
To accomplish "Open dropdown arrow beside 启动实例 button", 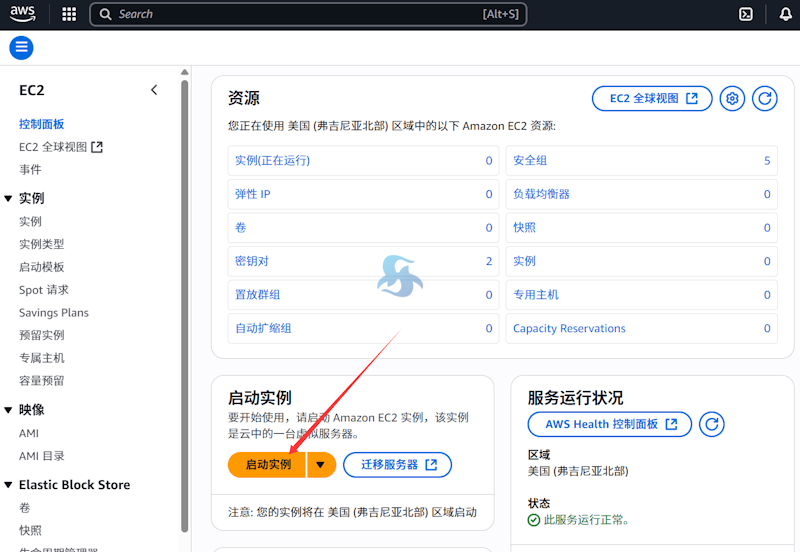I will 320,464.
